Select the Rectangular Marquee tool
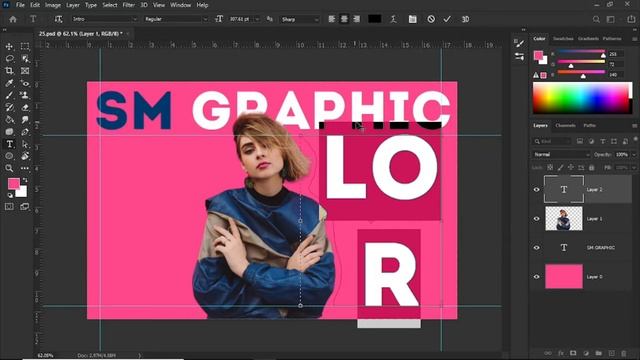Viewport: 640px width, 360px height. pos(25,47)
